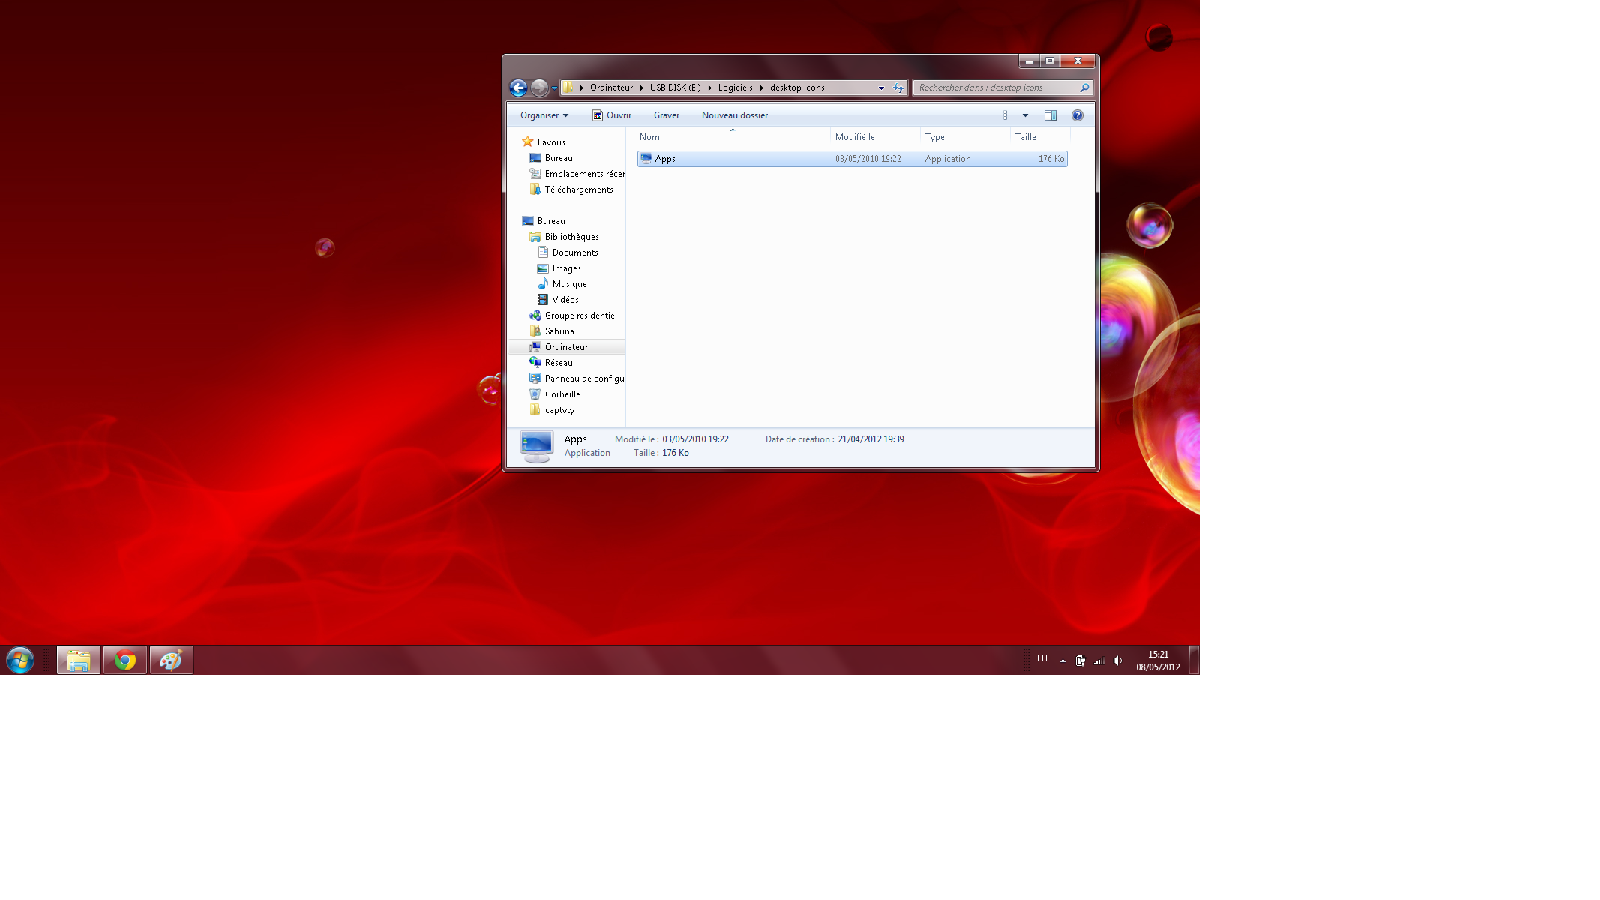The image size is (1600, 900).
Task: Open the address bar history dropdown
Action: (881, 88)
